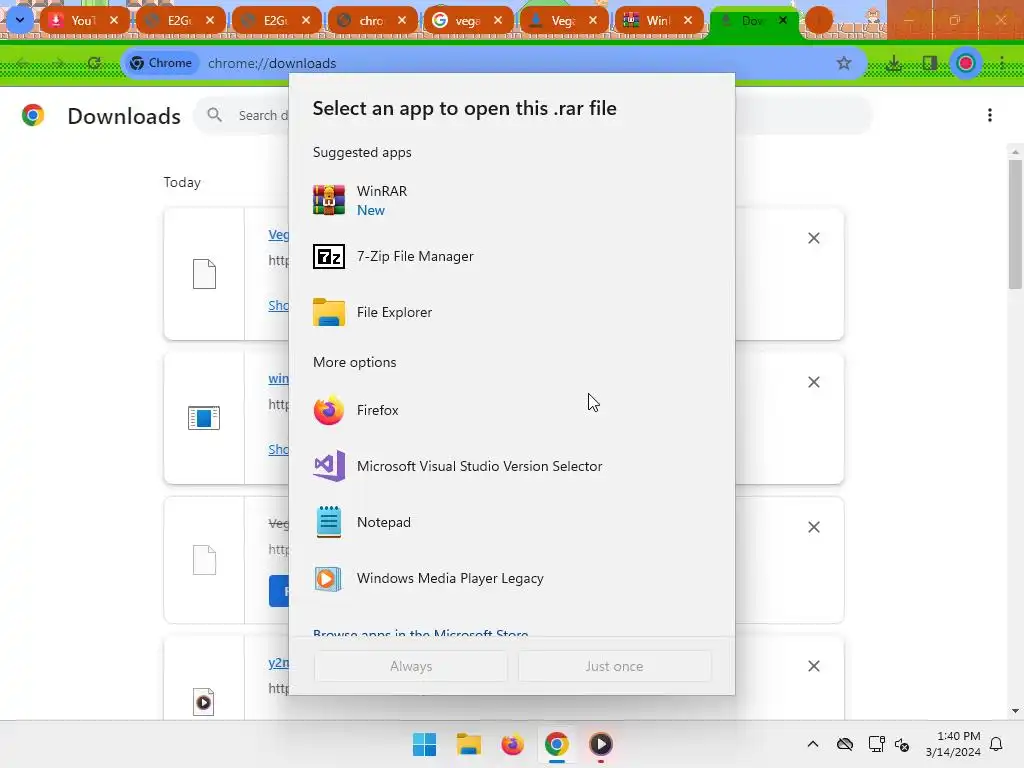Viewport: 1024px width, 768px height.
Task: Open the y2m download file link
Action: 278,662
